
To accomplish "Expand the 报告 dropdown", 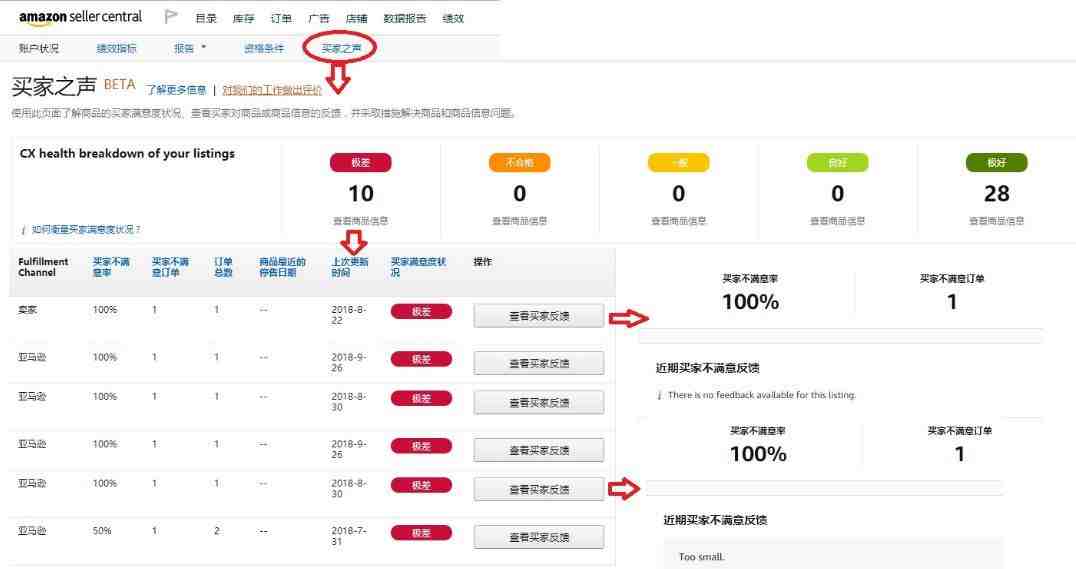I will (x=190, y=48).
